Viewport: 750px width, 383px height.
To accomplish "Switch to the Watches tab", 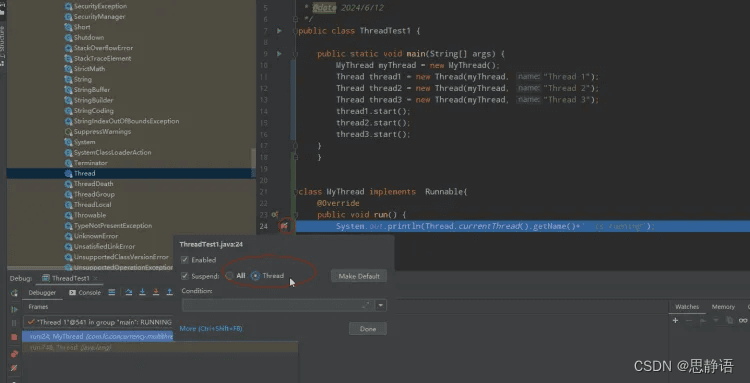I will pyautogui.click(x=687, y=307).
